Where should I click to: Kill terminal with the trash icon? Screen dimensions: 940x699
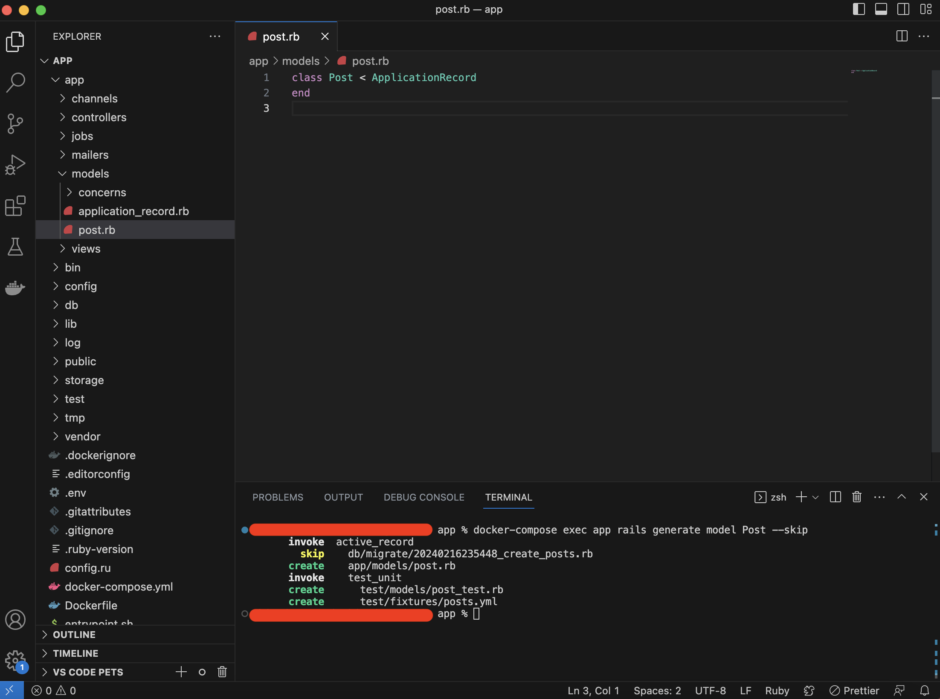pos(857,497)
